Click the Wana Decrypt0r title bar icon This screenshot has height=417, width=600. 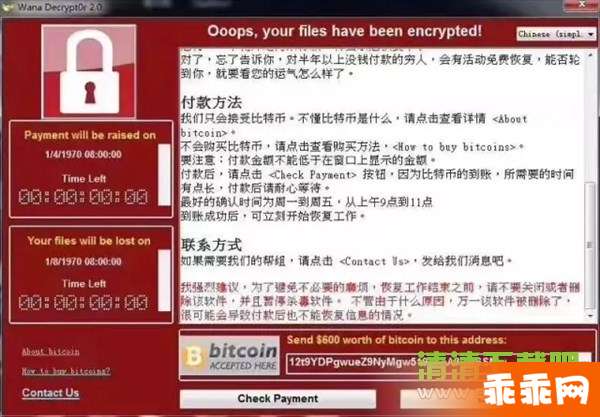pos(8,7)
